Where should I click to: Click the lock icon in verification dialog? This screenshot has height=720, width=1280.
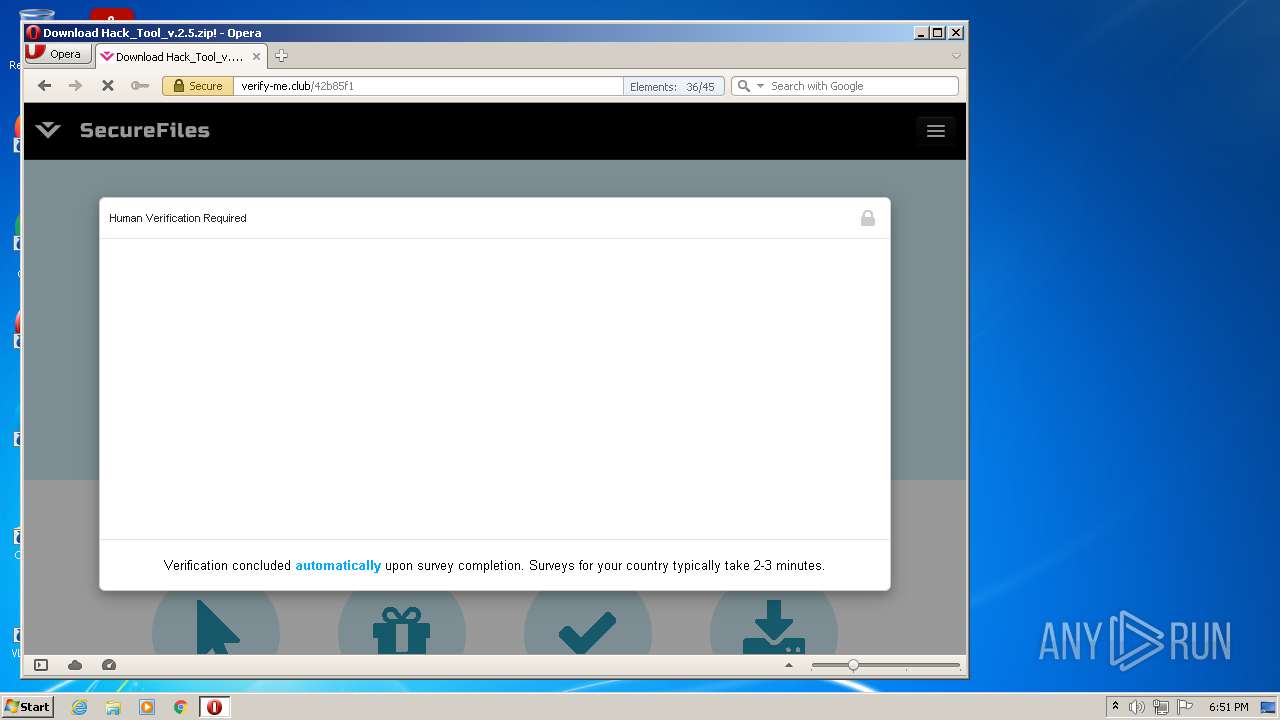[x=868, y=218]
